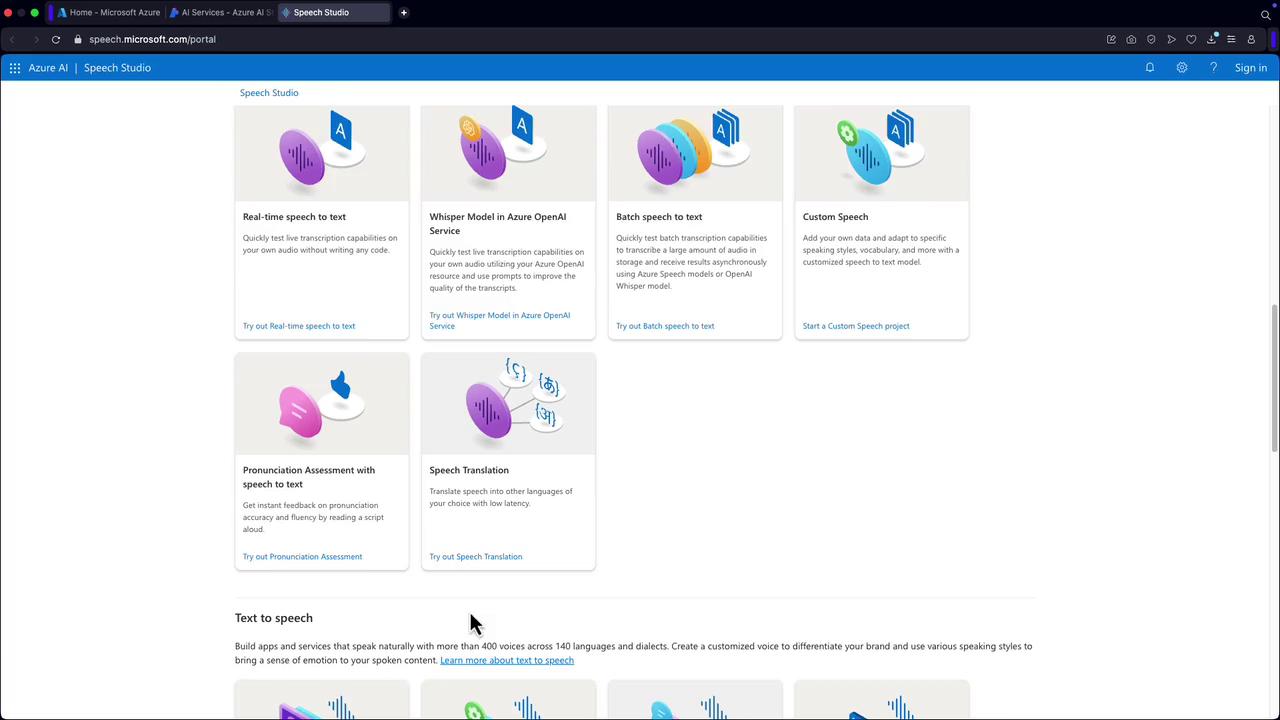This screenshot has width=1280, height=720.
Task: Click the address bar URL field
Action: click(x=152, y=39)
